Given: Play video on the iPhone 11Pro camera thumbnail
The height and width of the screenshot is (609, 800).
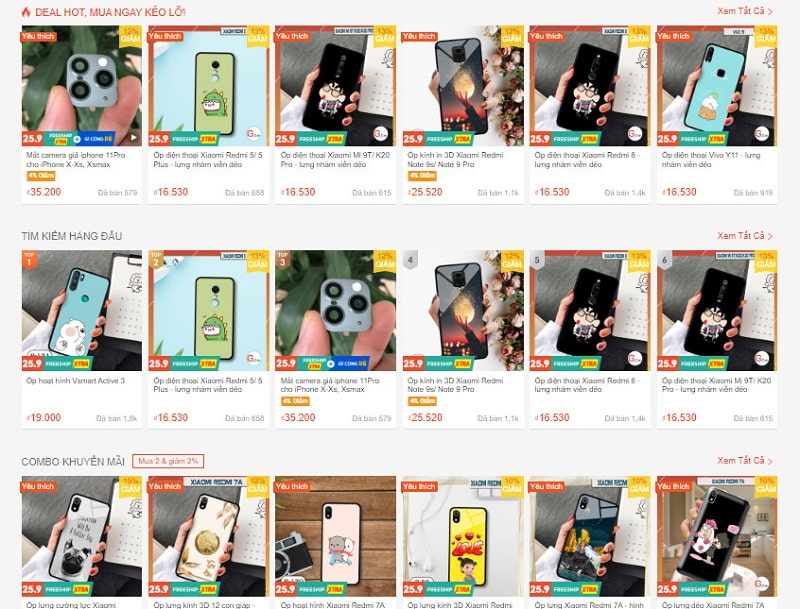Looking at the screenshot, I should pyautogui.click(x=134, y=137).
